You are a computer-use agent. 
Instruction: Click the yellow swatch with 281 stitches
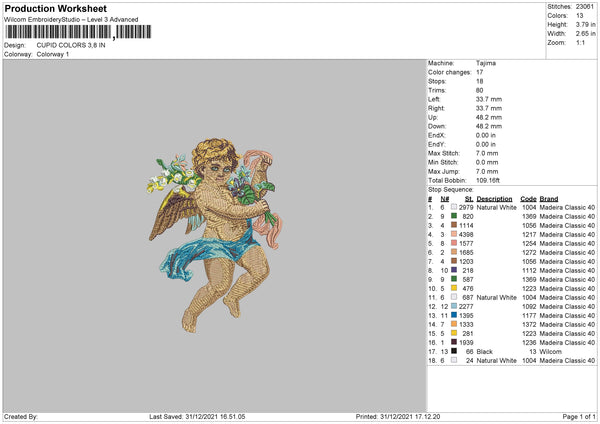pos(454,333)
